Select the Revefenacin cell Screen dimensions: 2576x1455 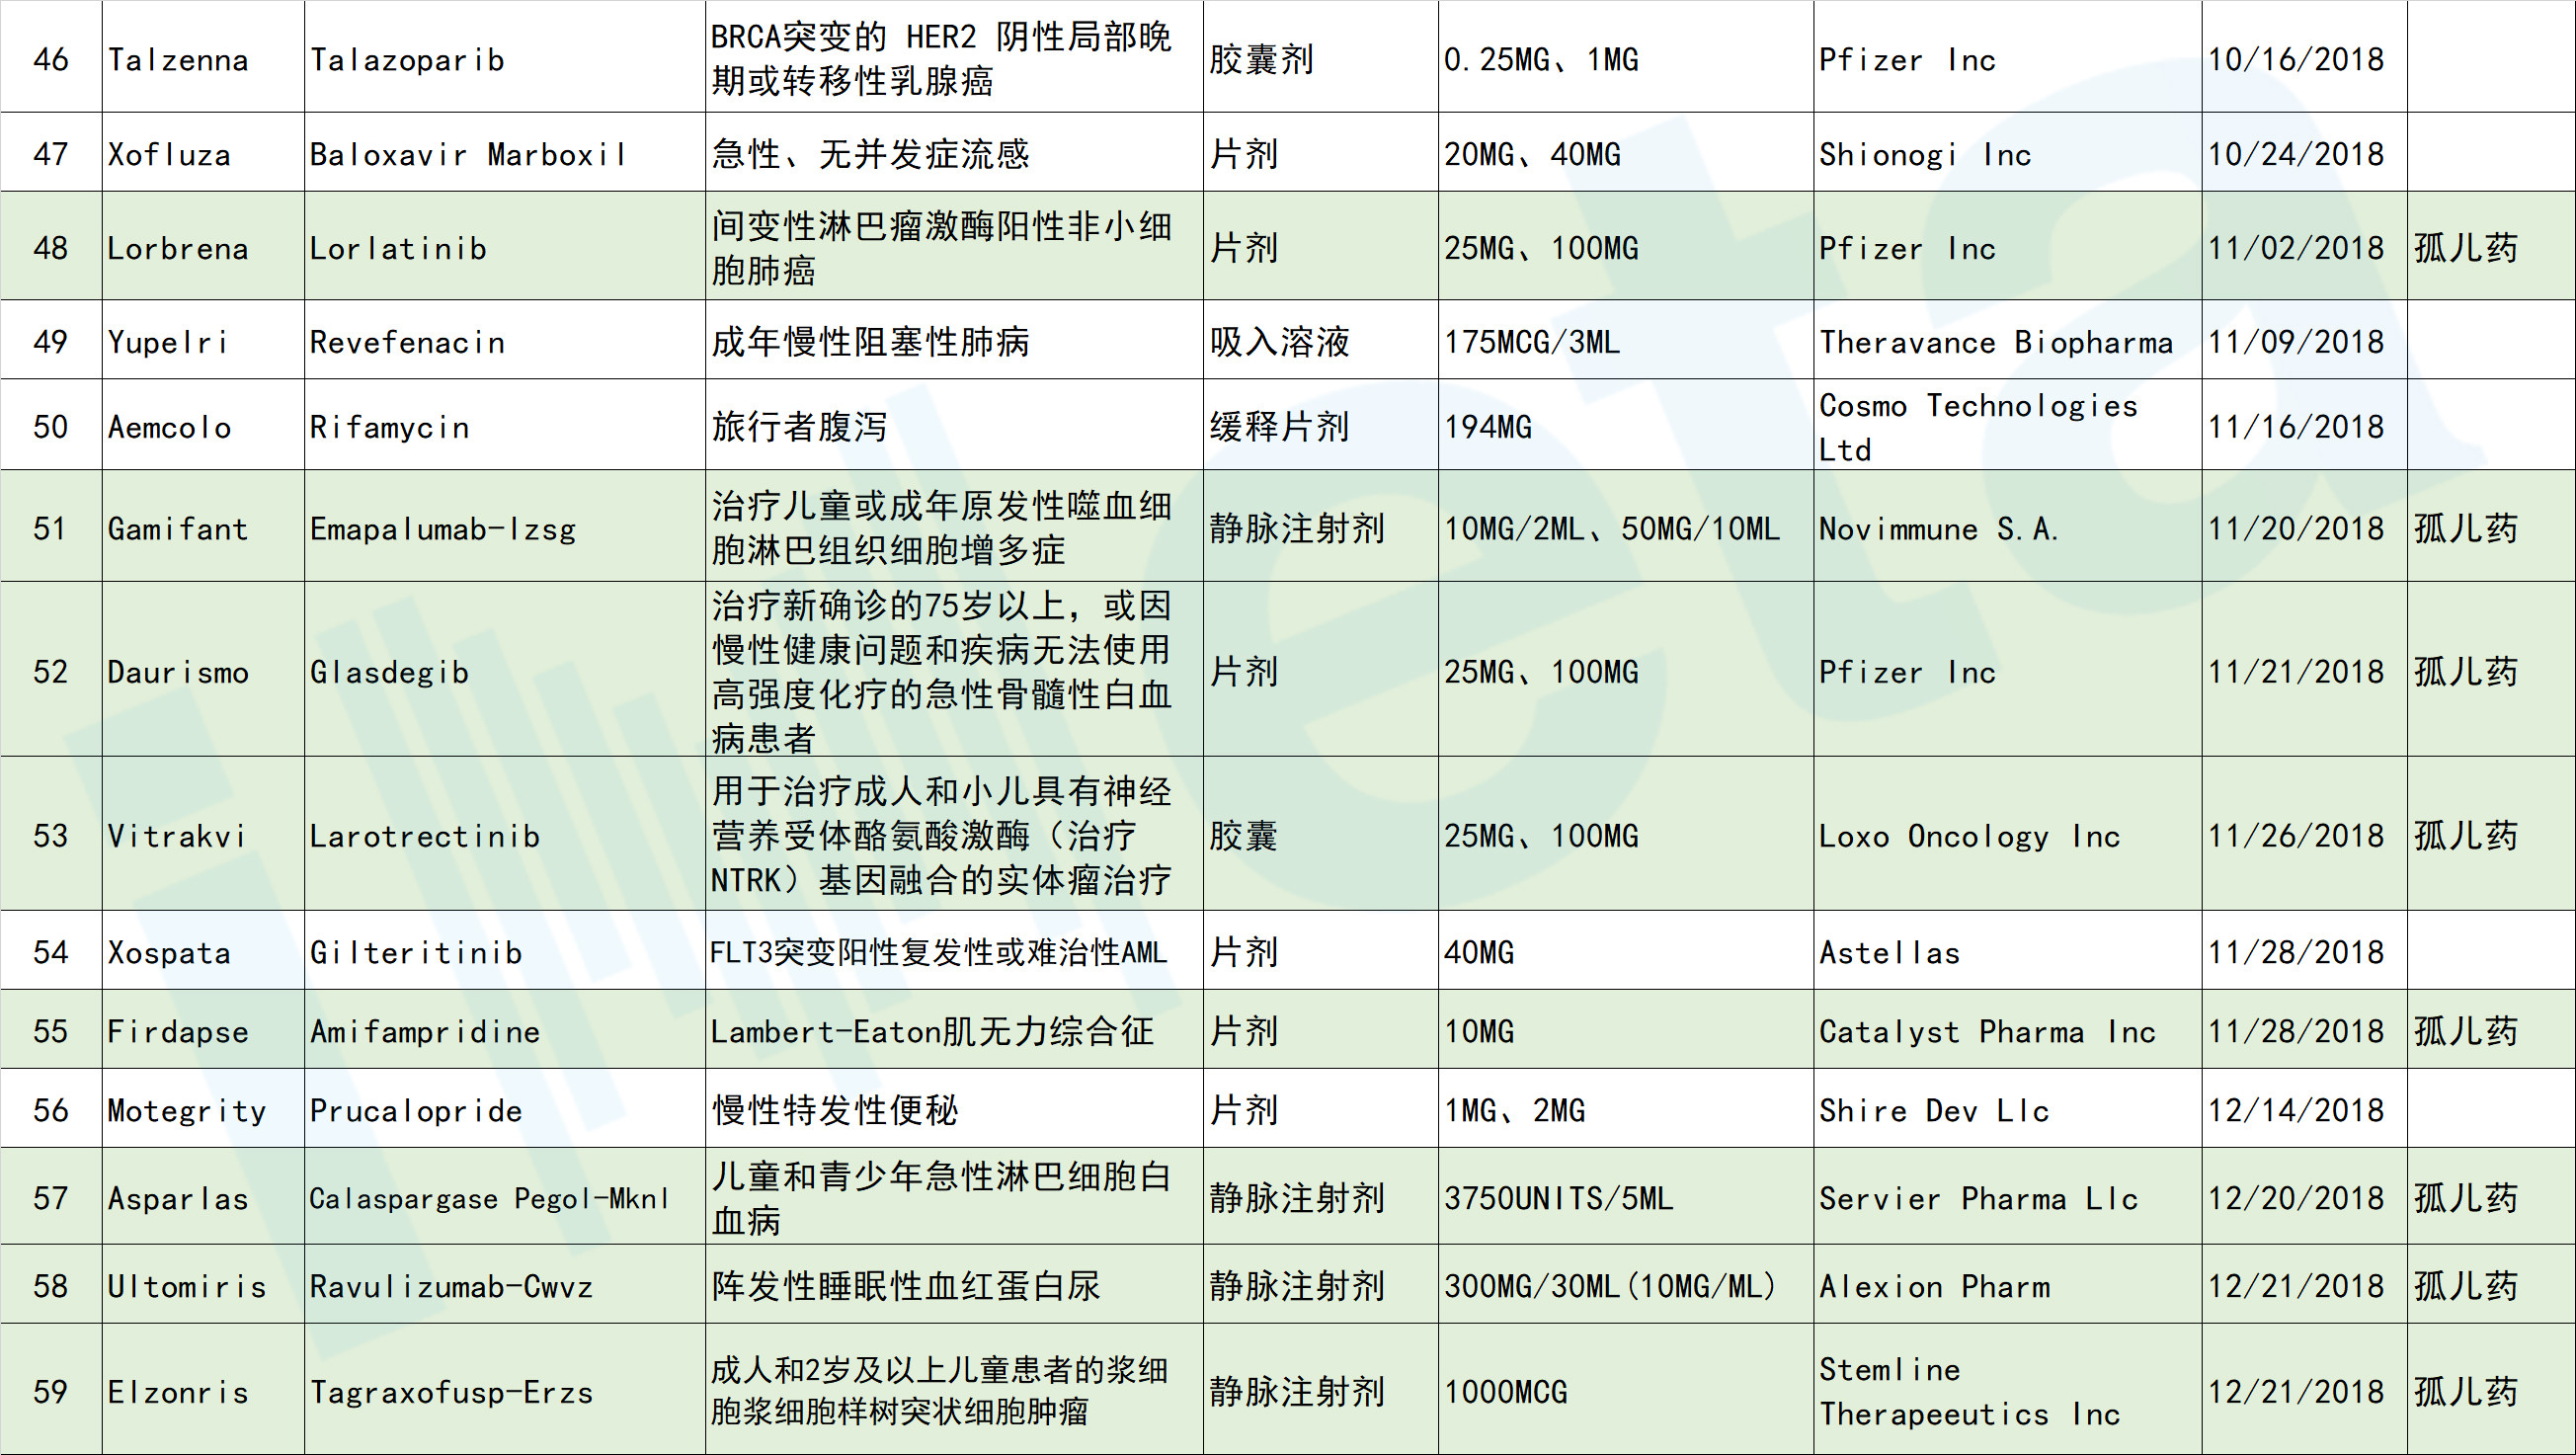505,340
